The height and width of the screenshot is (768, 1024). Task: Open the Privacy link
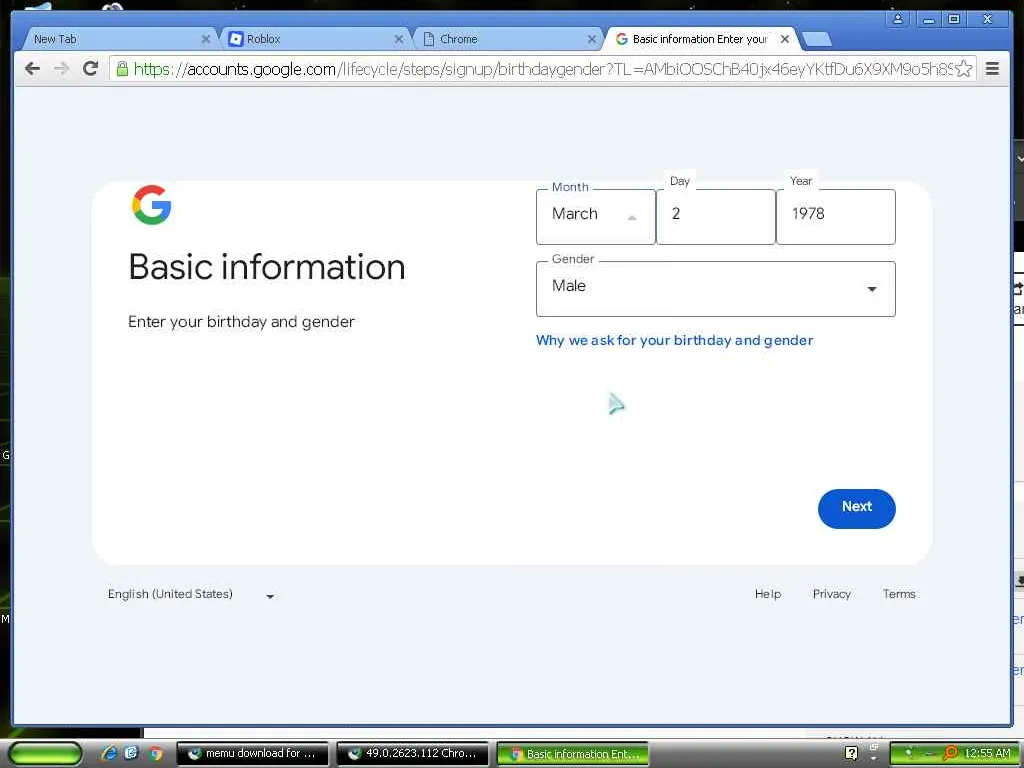[831, 594]
